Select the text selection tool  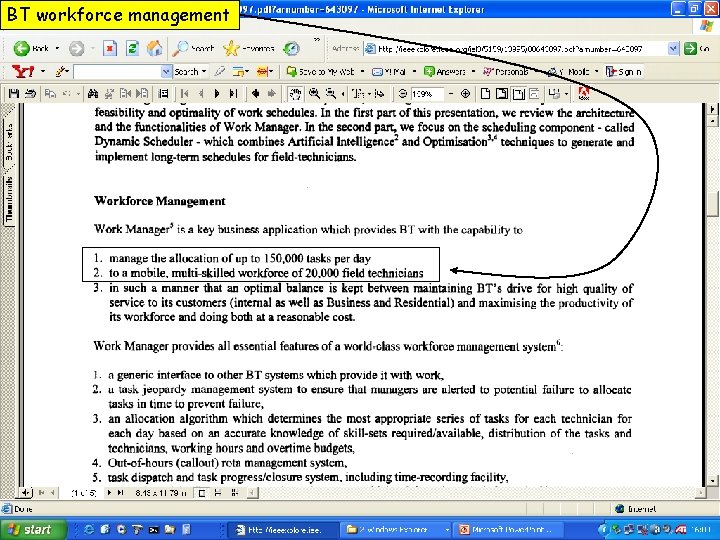[x=358, y=94]
